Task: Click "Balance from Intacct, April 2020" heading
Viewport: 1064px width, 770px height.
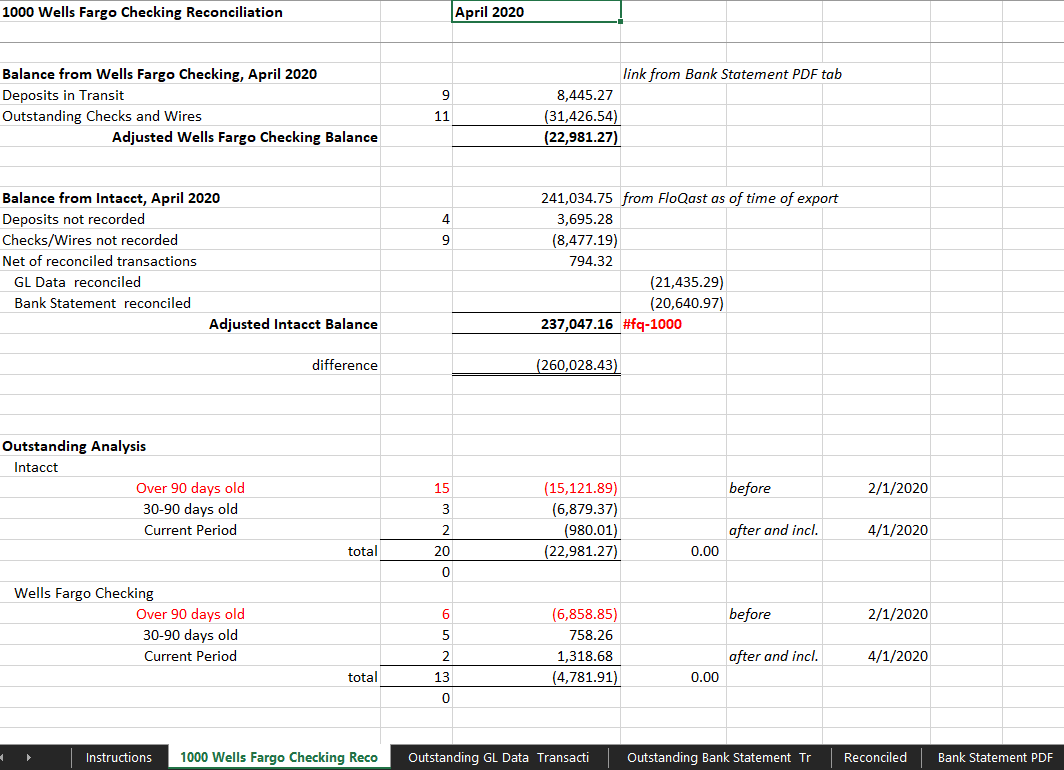Action: point(111,198)
